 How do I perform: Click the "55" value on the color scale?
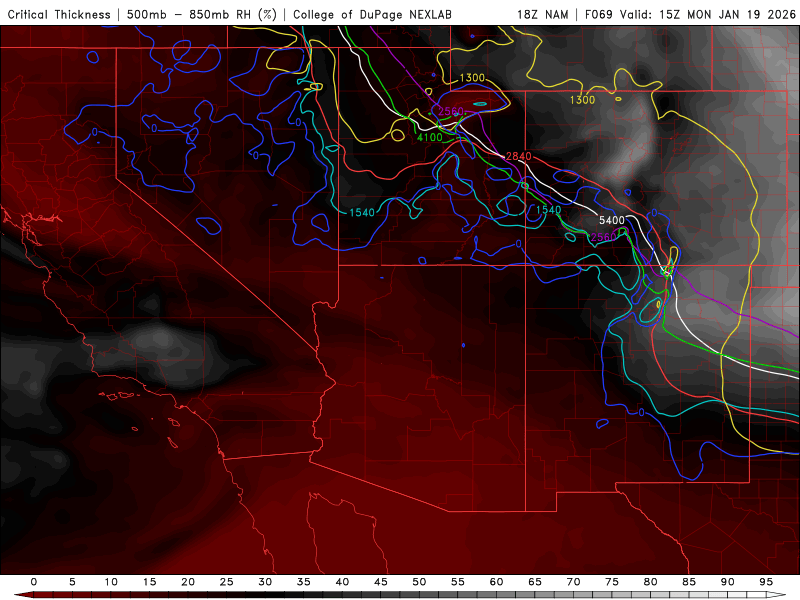click(458, 582)
